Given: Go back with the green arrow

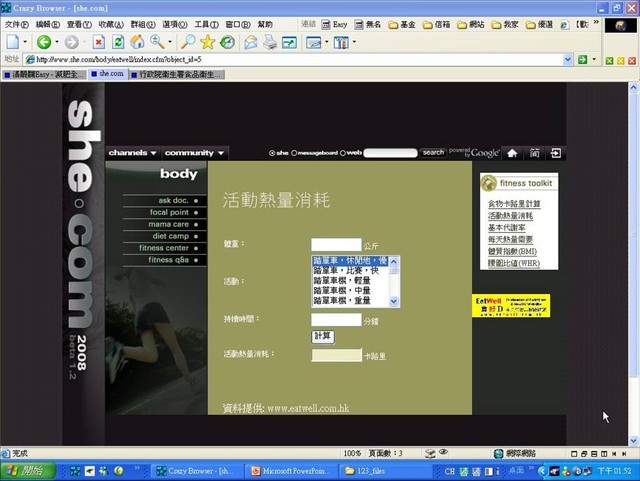Looking at the screenshot, I should click(x=44, y=42).
